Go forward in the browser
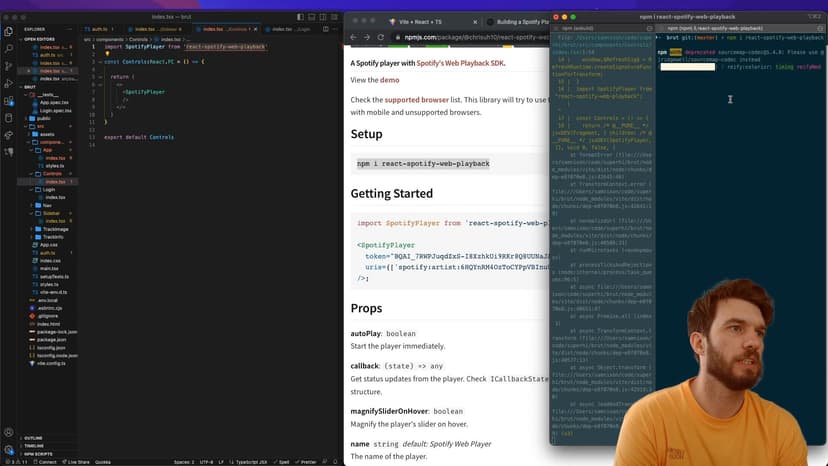 pos(367,38)
